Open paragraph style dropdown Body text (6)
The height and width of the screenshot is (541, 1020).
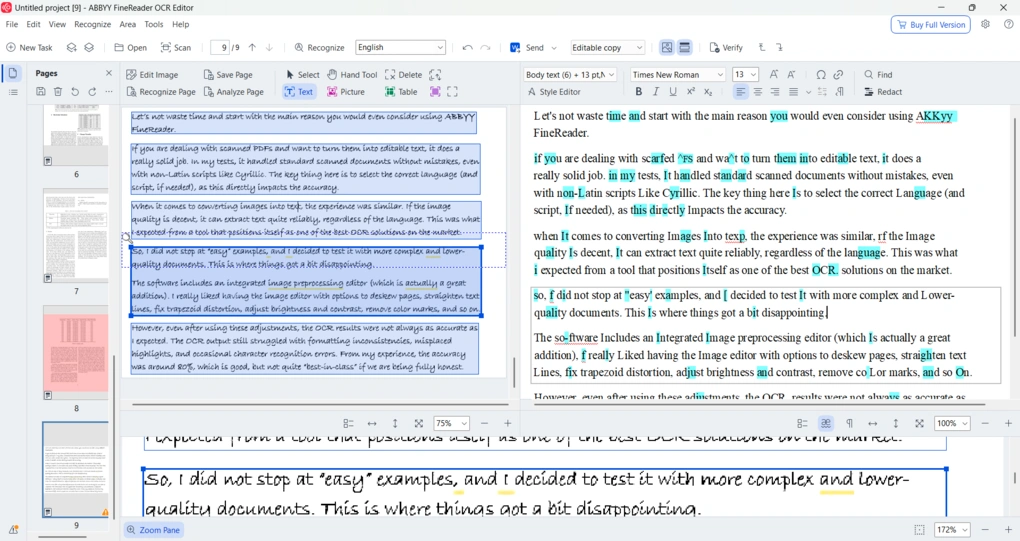point(570,75)
